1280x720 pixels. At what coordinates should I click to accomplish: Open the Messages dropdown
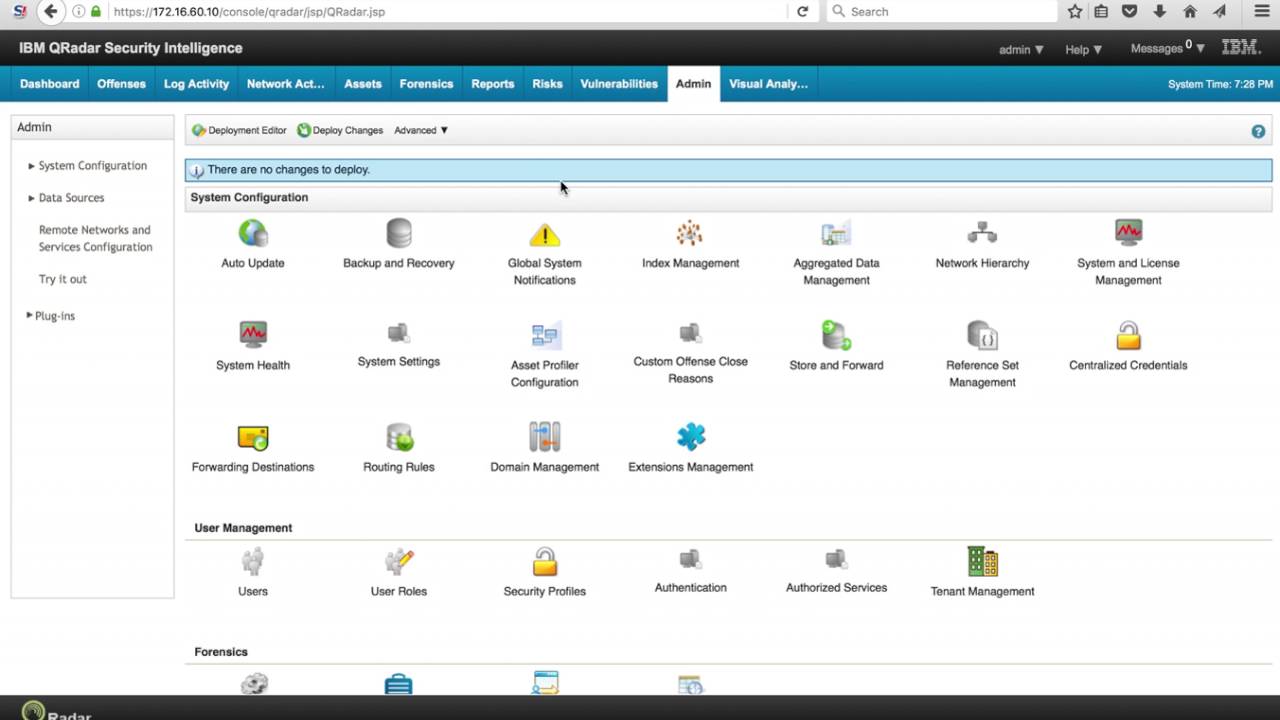(1167, 48)
